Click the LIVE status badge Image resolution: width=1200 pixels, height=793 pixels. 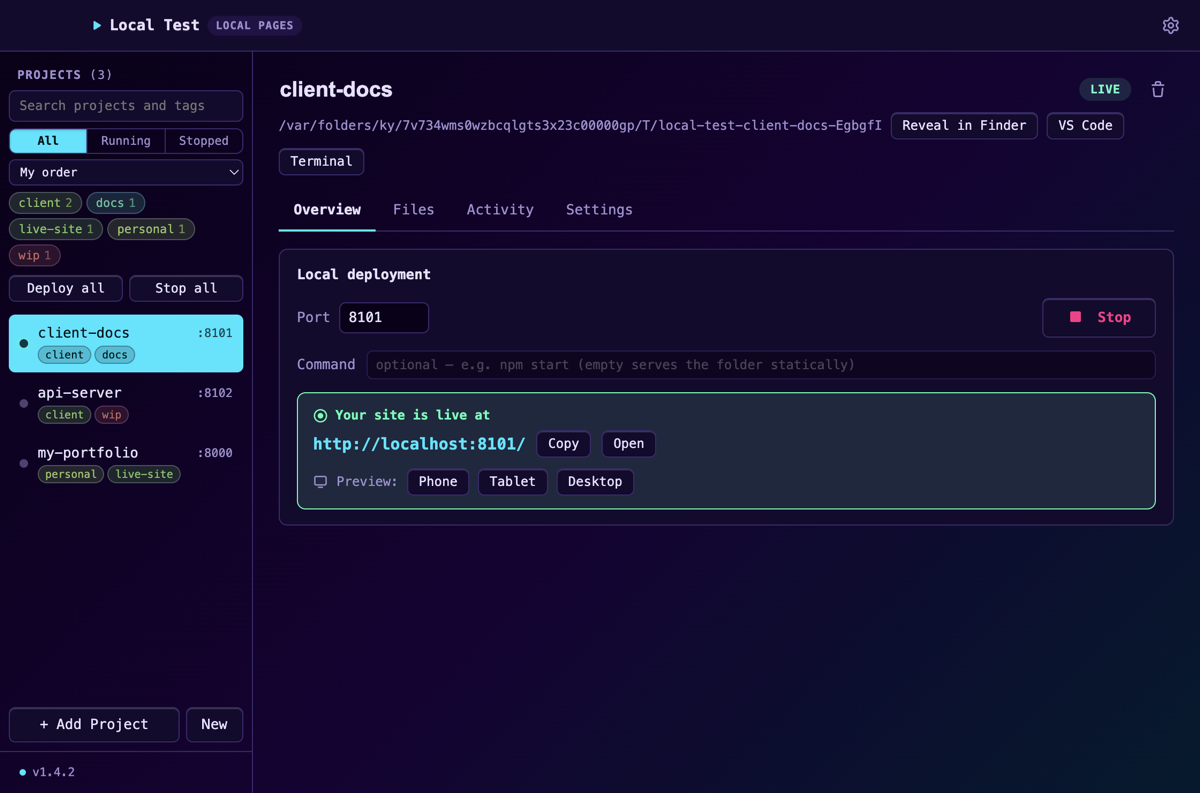pyautogui.click(x=1105, y=90)
